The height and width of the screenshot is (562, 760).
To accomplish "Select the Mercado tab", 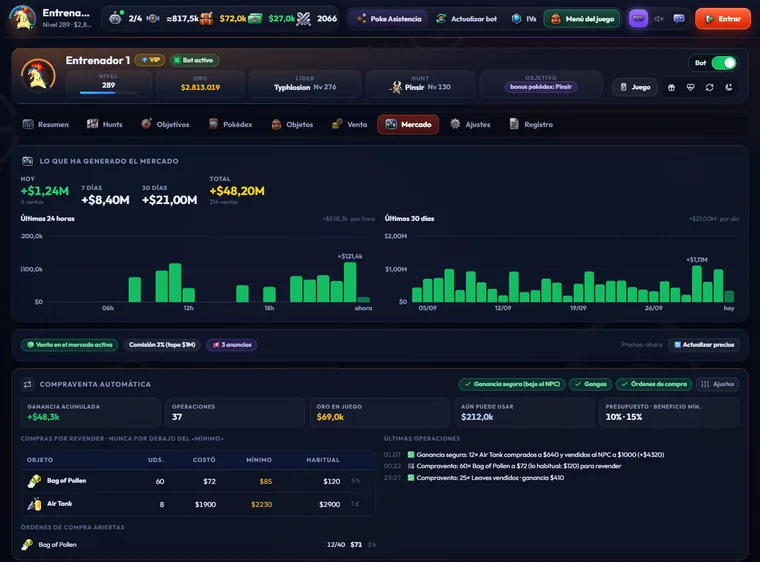I will point(408,125).
